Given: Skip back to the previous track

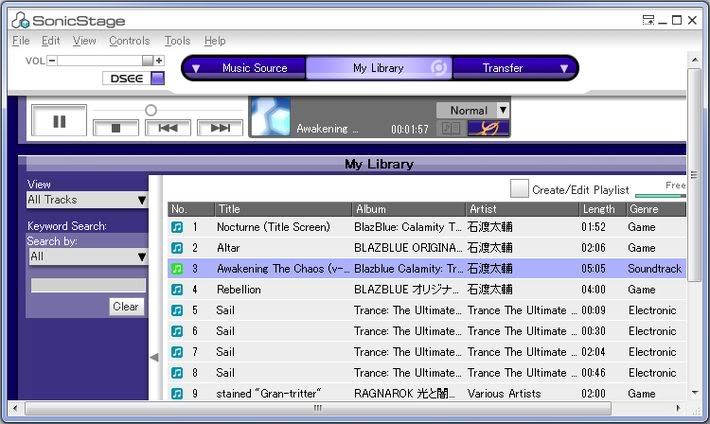Looking at the screenshot, I should point(168,128).
